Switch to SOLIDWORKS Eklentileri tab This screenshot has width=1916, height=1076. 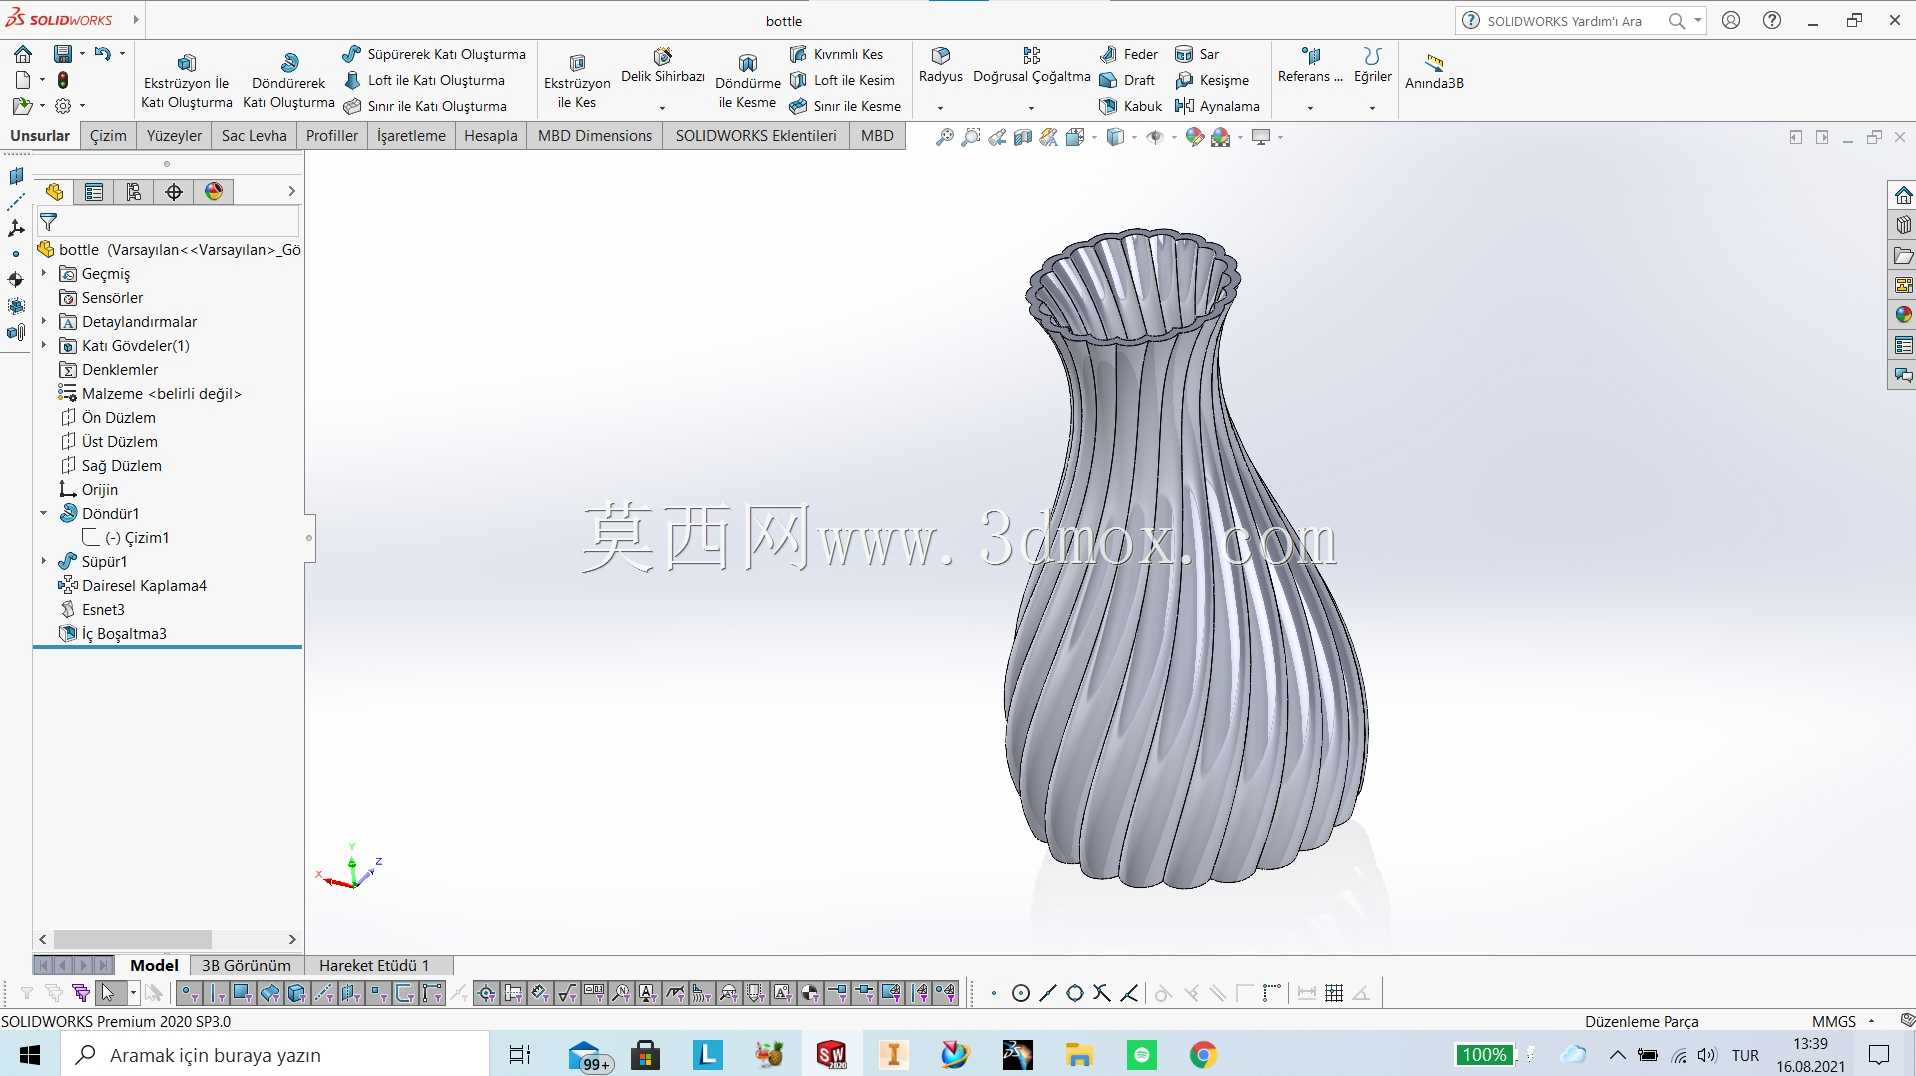(756, 136)
